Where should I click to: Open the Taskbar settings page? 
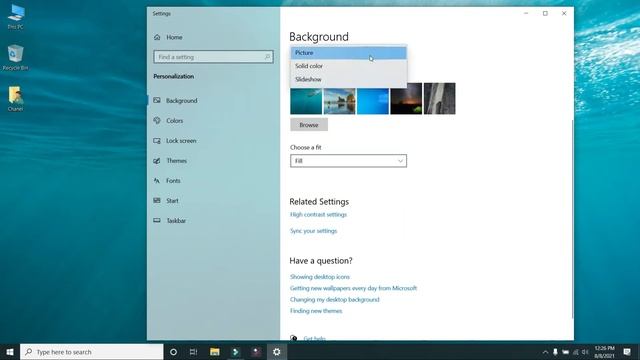point(176,220)
